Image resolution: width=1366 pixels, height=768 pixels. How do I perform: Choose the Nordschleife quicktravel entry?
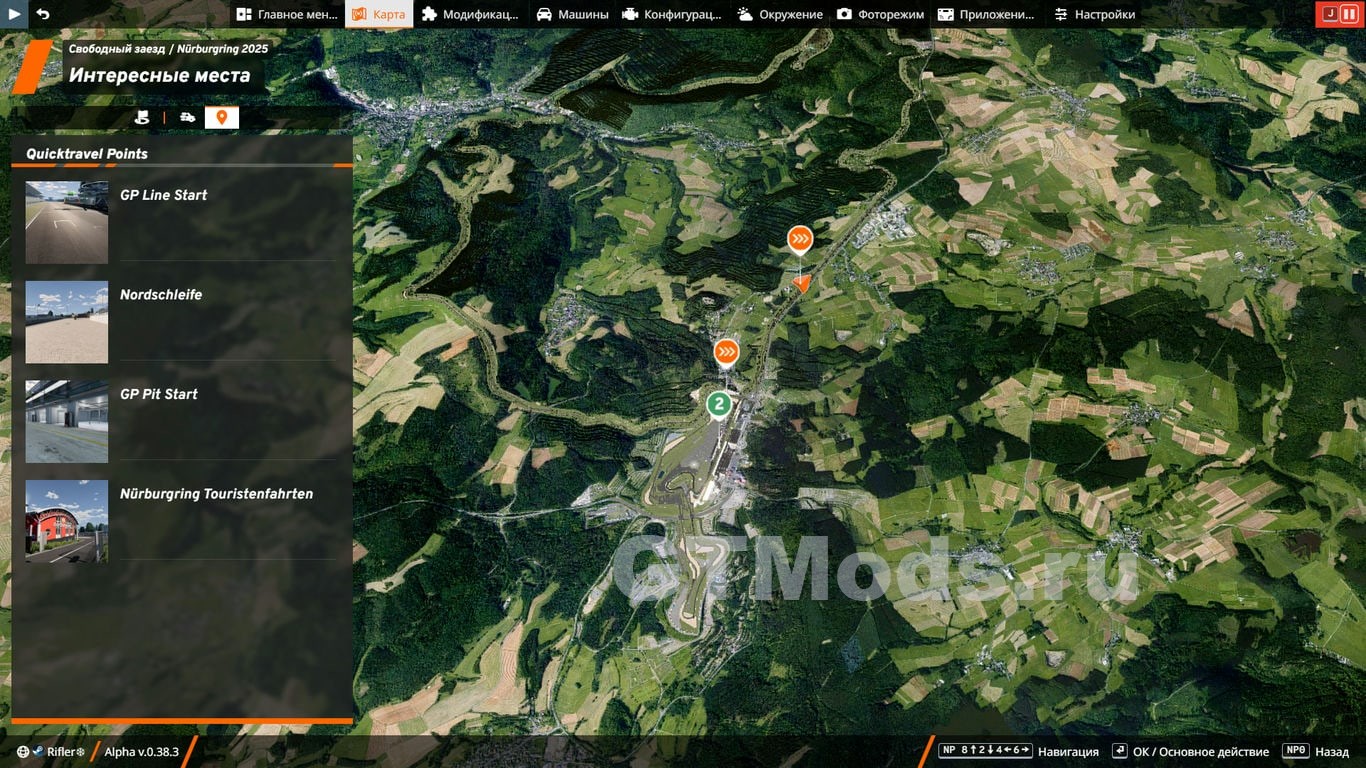182,322
